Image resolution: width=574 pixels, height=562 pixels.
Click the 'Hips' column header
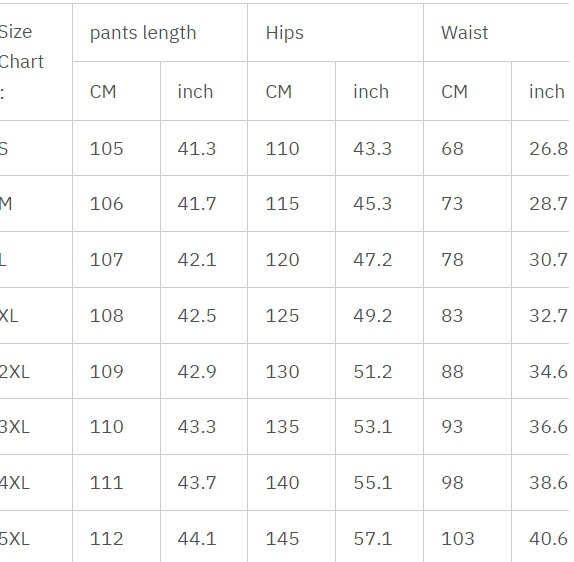(284, 33)
